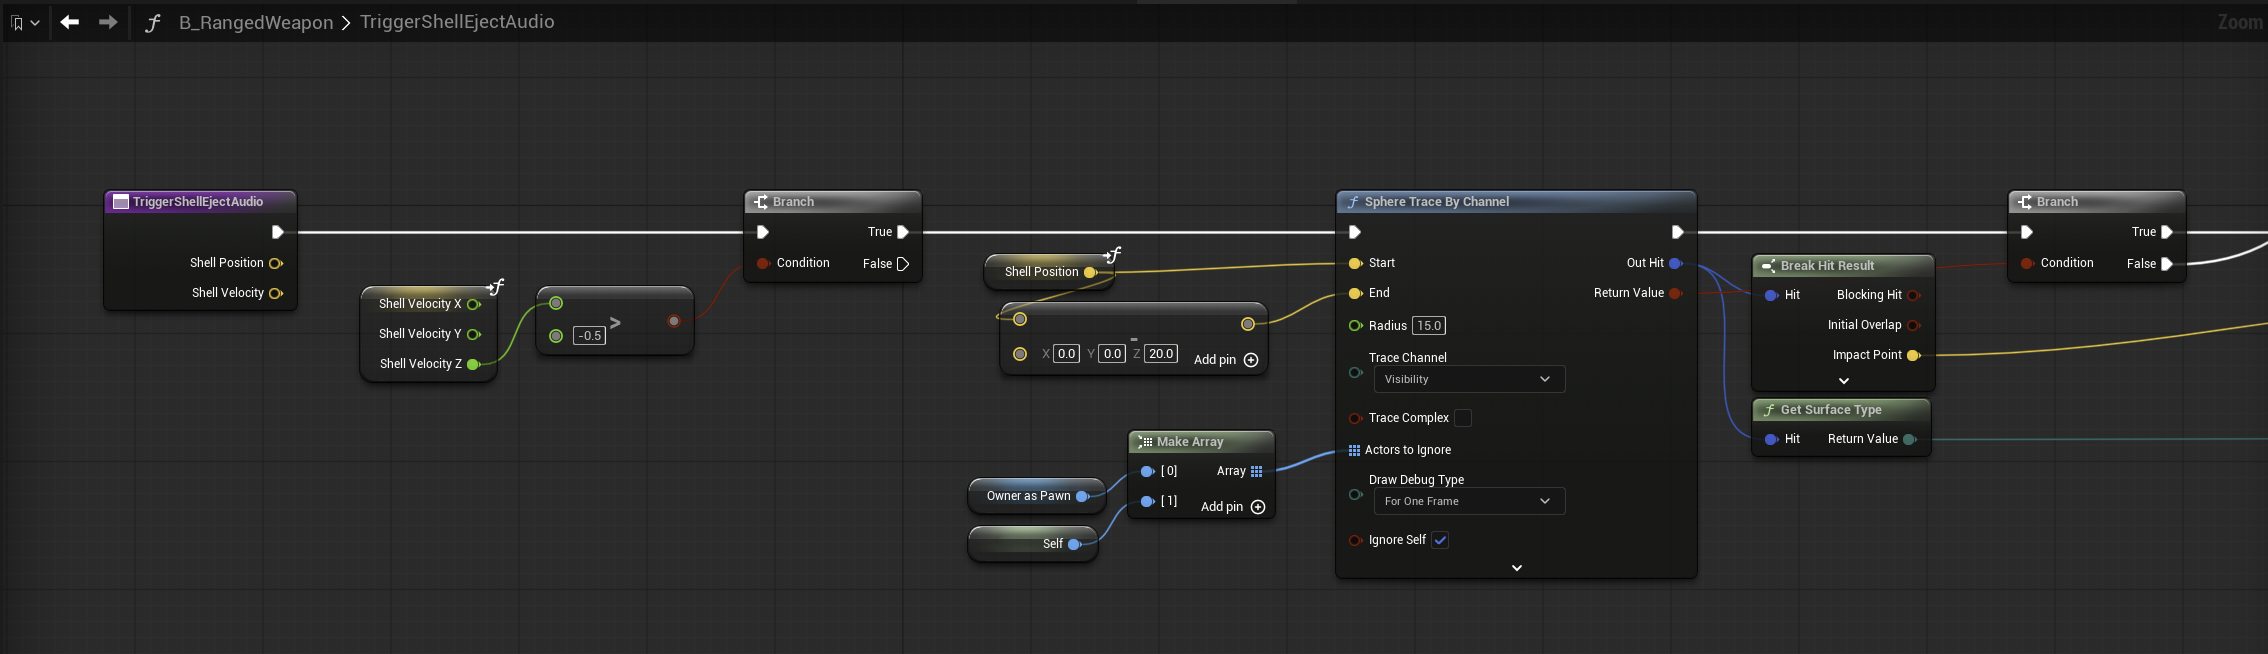This screenshot has width=2268, height=654.
Task: Click Shell Position output pin on entry node
Action: pyautogui.click(x=276, y=263)
